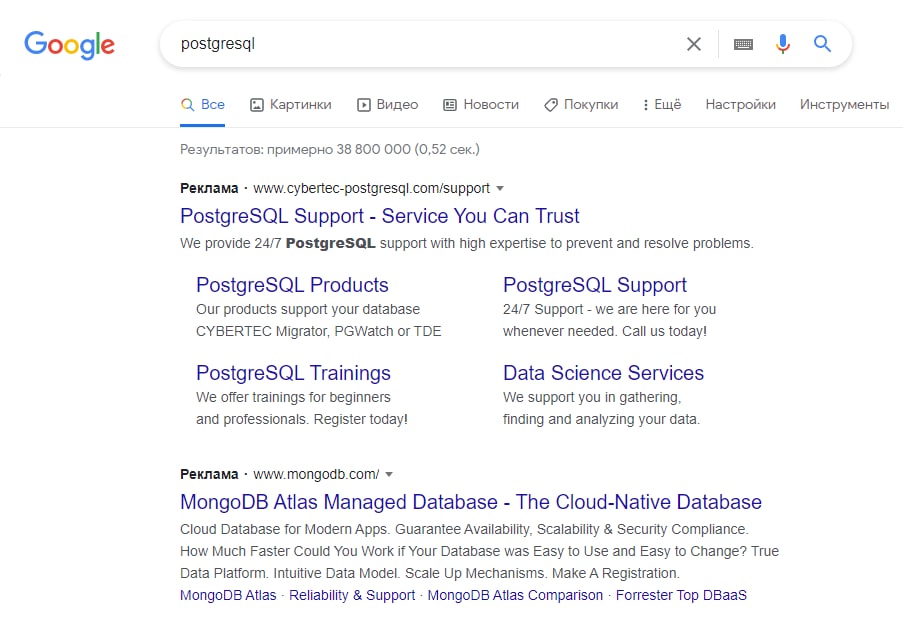Open the MongoDB Atlas sitelink
The height and width of the screenshot is (623, 903).
tap(228, 595)
